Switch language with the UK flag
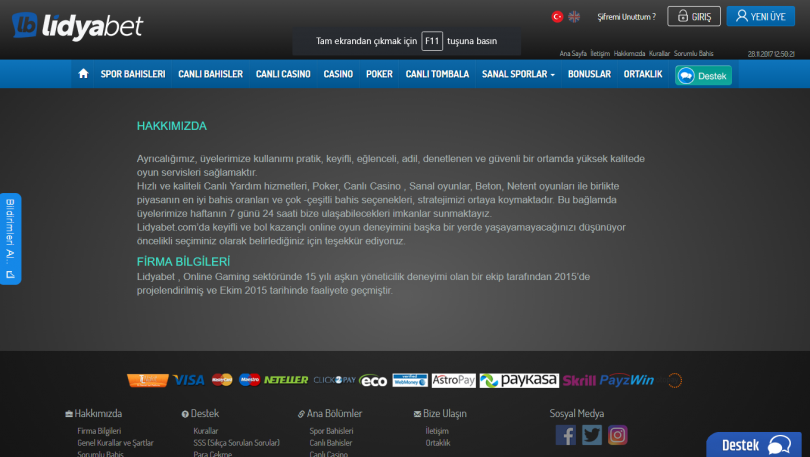This screenshot has width=810, height=457. 574,17
